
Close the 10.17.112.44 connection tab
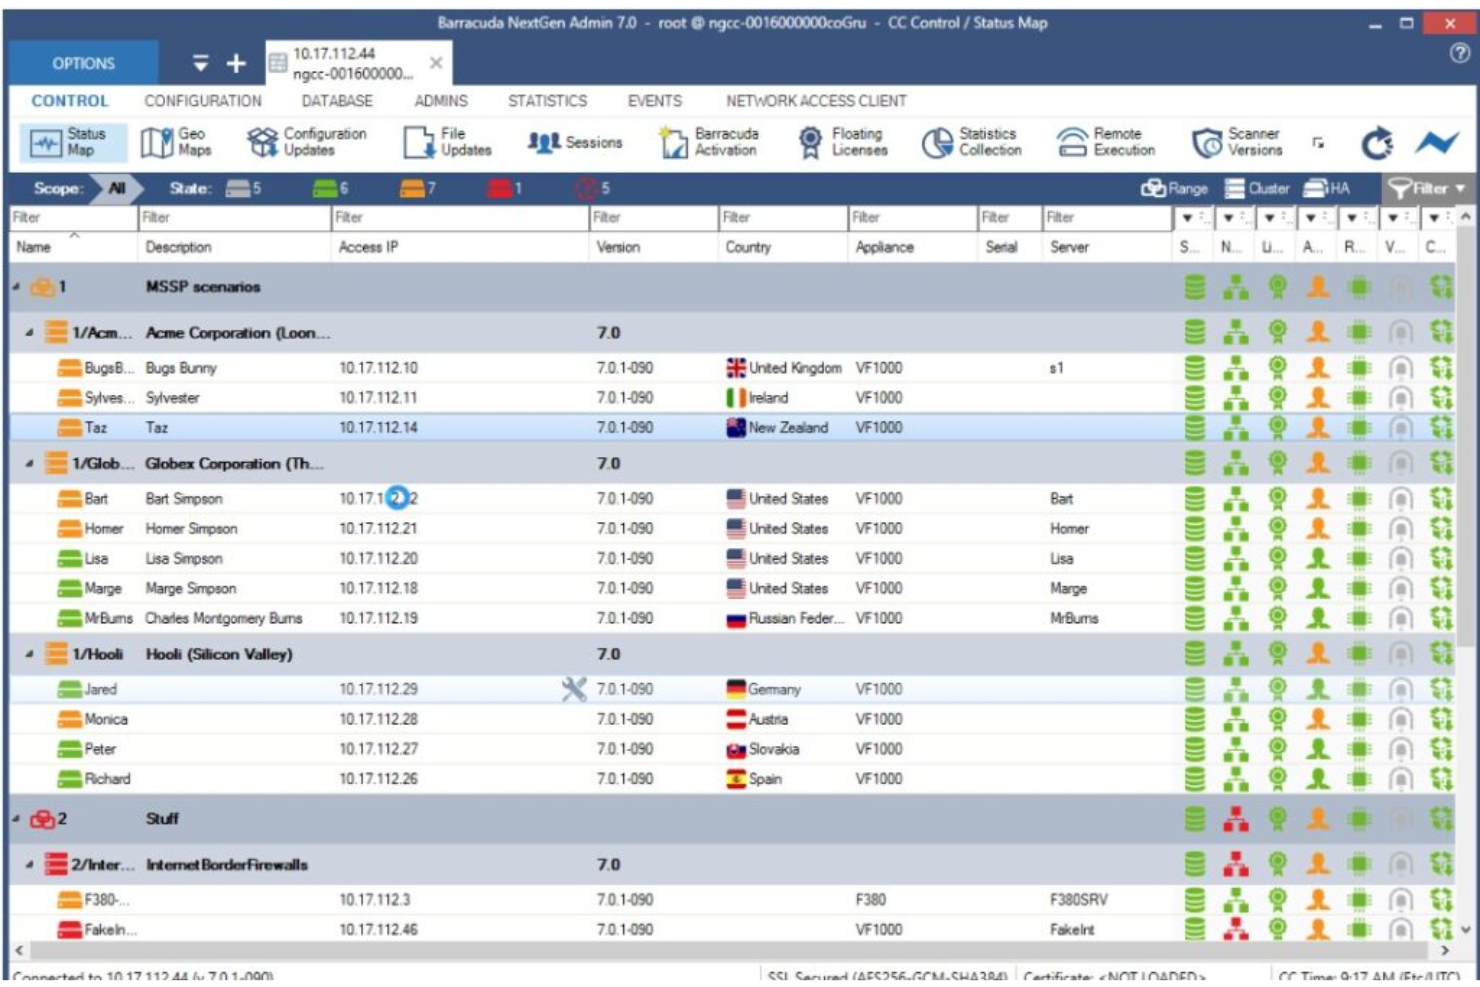pyautogui.click(x=436, y=63)
